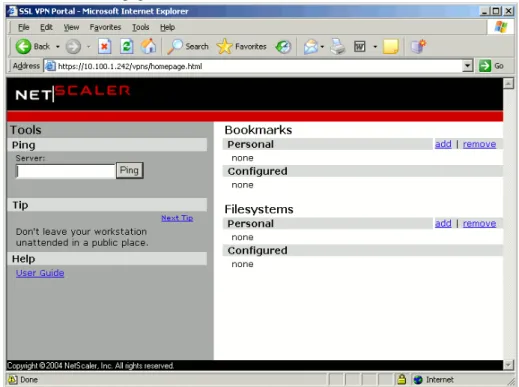Click the yellow note toolbar icon
The height and width of the screenshot is (387, 519).
tap(391, 46)
